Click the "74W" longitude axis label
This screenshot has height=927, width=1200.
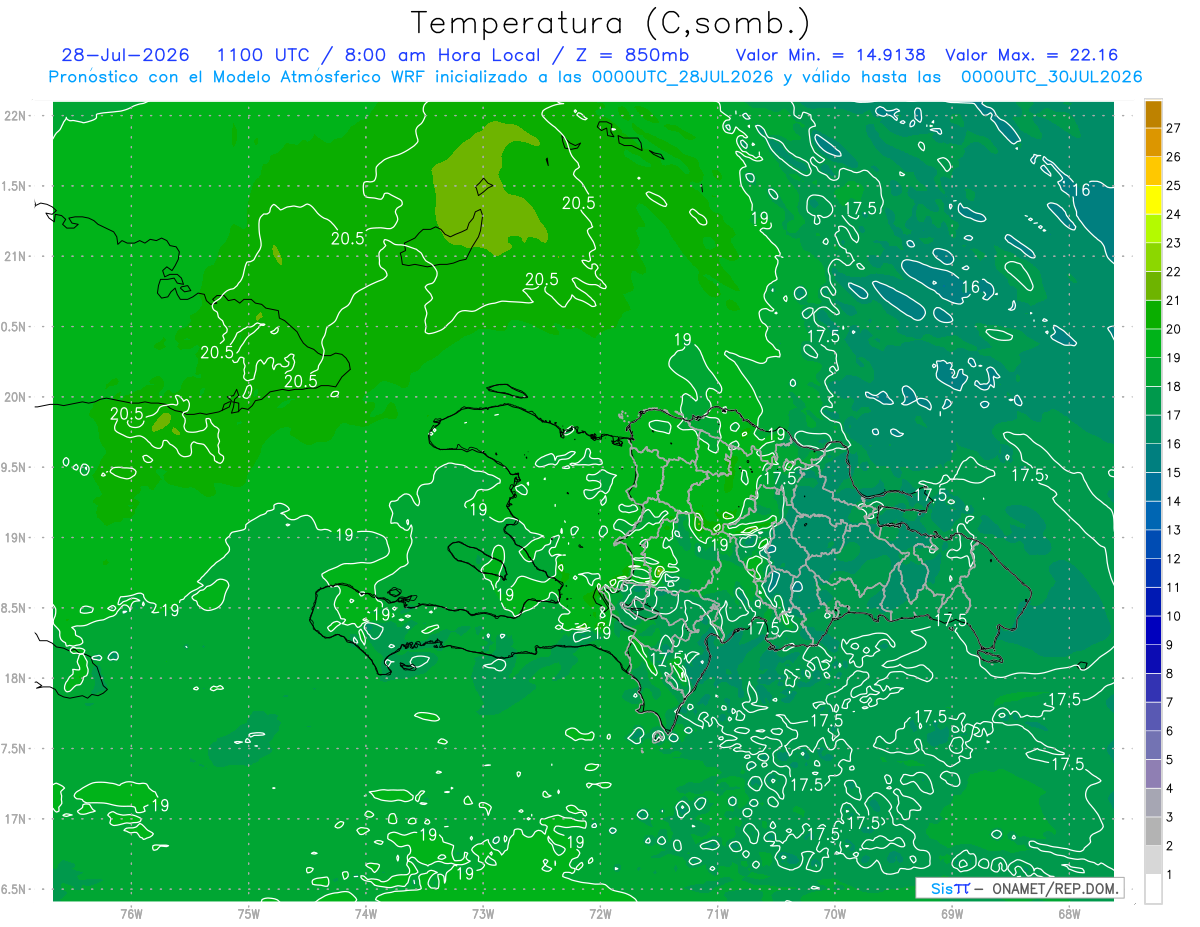[365, 913]
